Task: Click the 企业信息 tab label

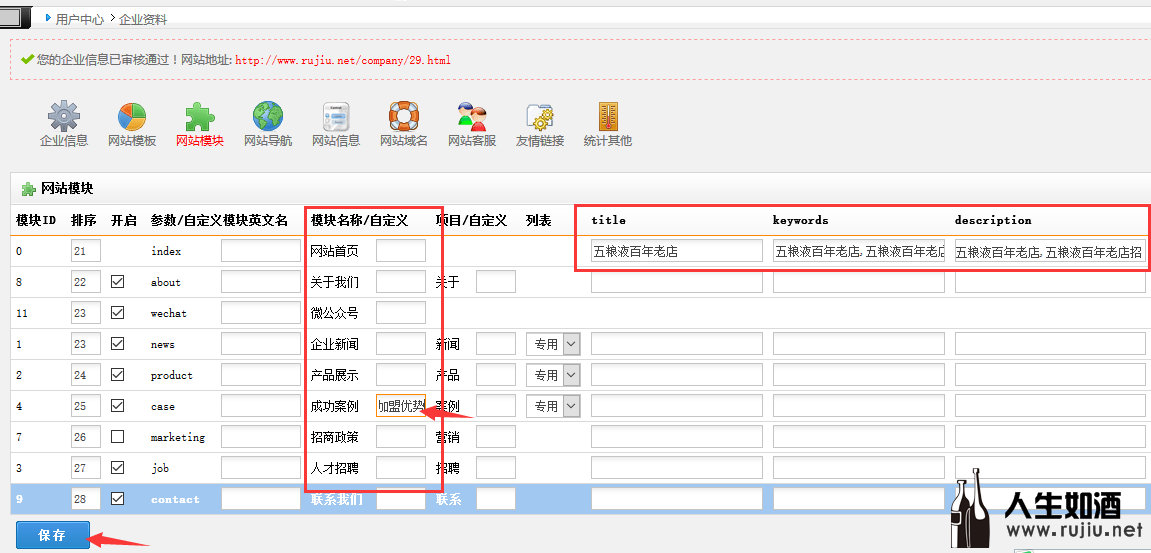Action: tap(64, 141)
